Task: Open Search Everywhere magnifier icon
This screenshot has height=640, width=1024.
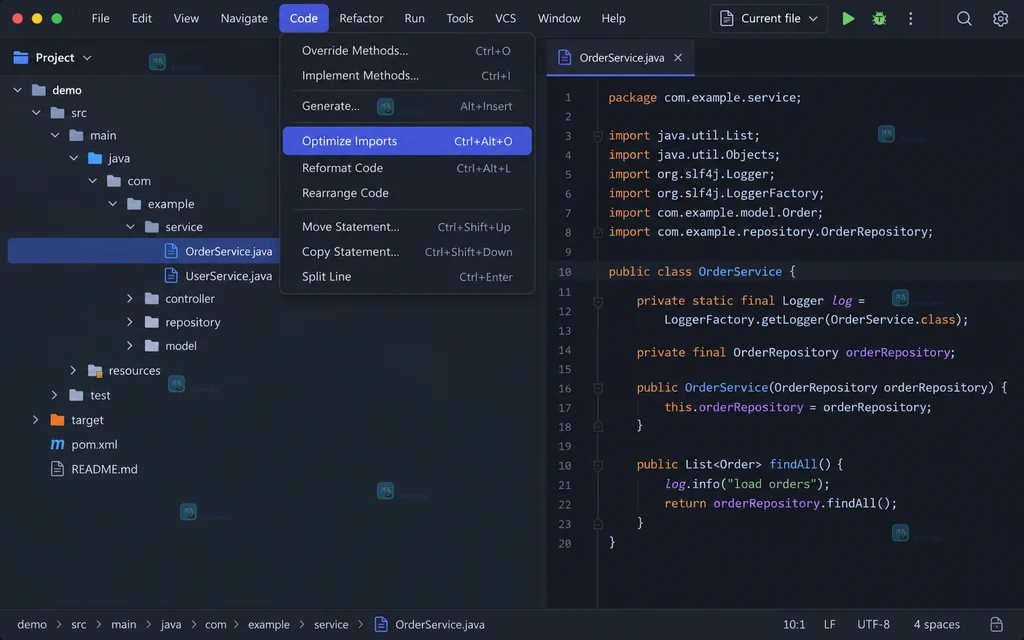Action: pyautogui.click(x=964, y=18)
